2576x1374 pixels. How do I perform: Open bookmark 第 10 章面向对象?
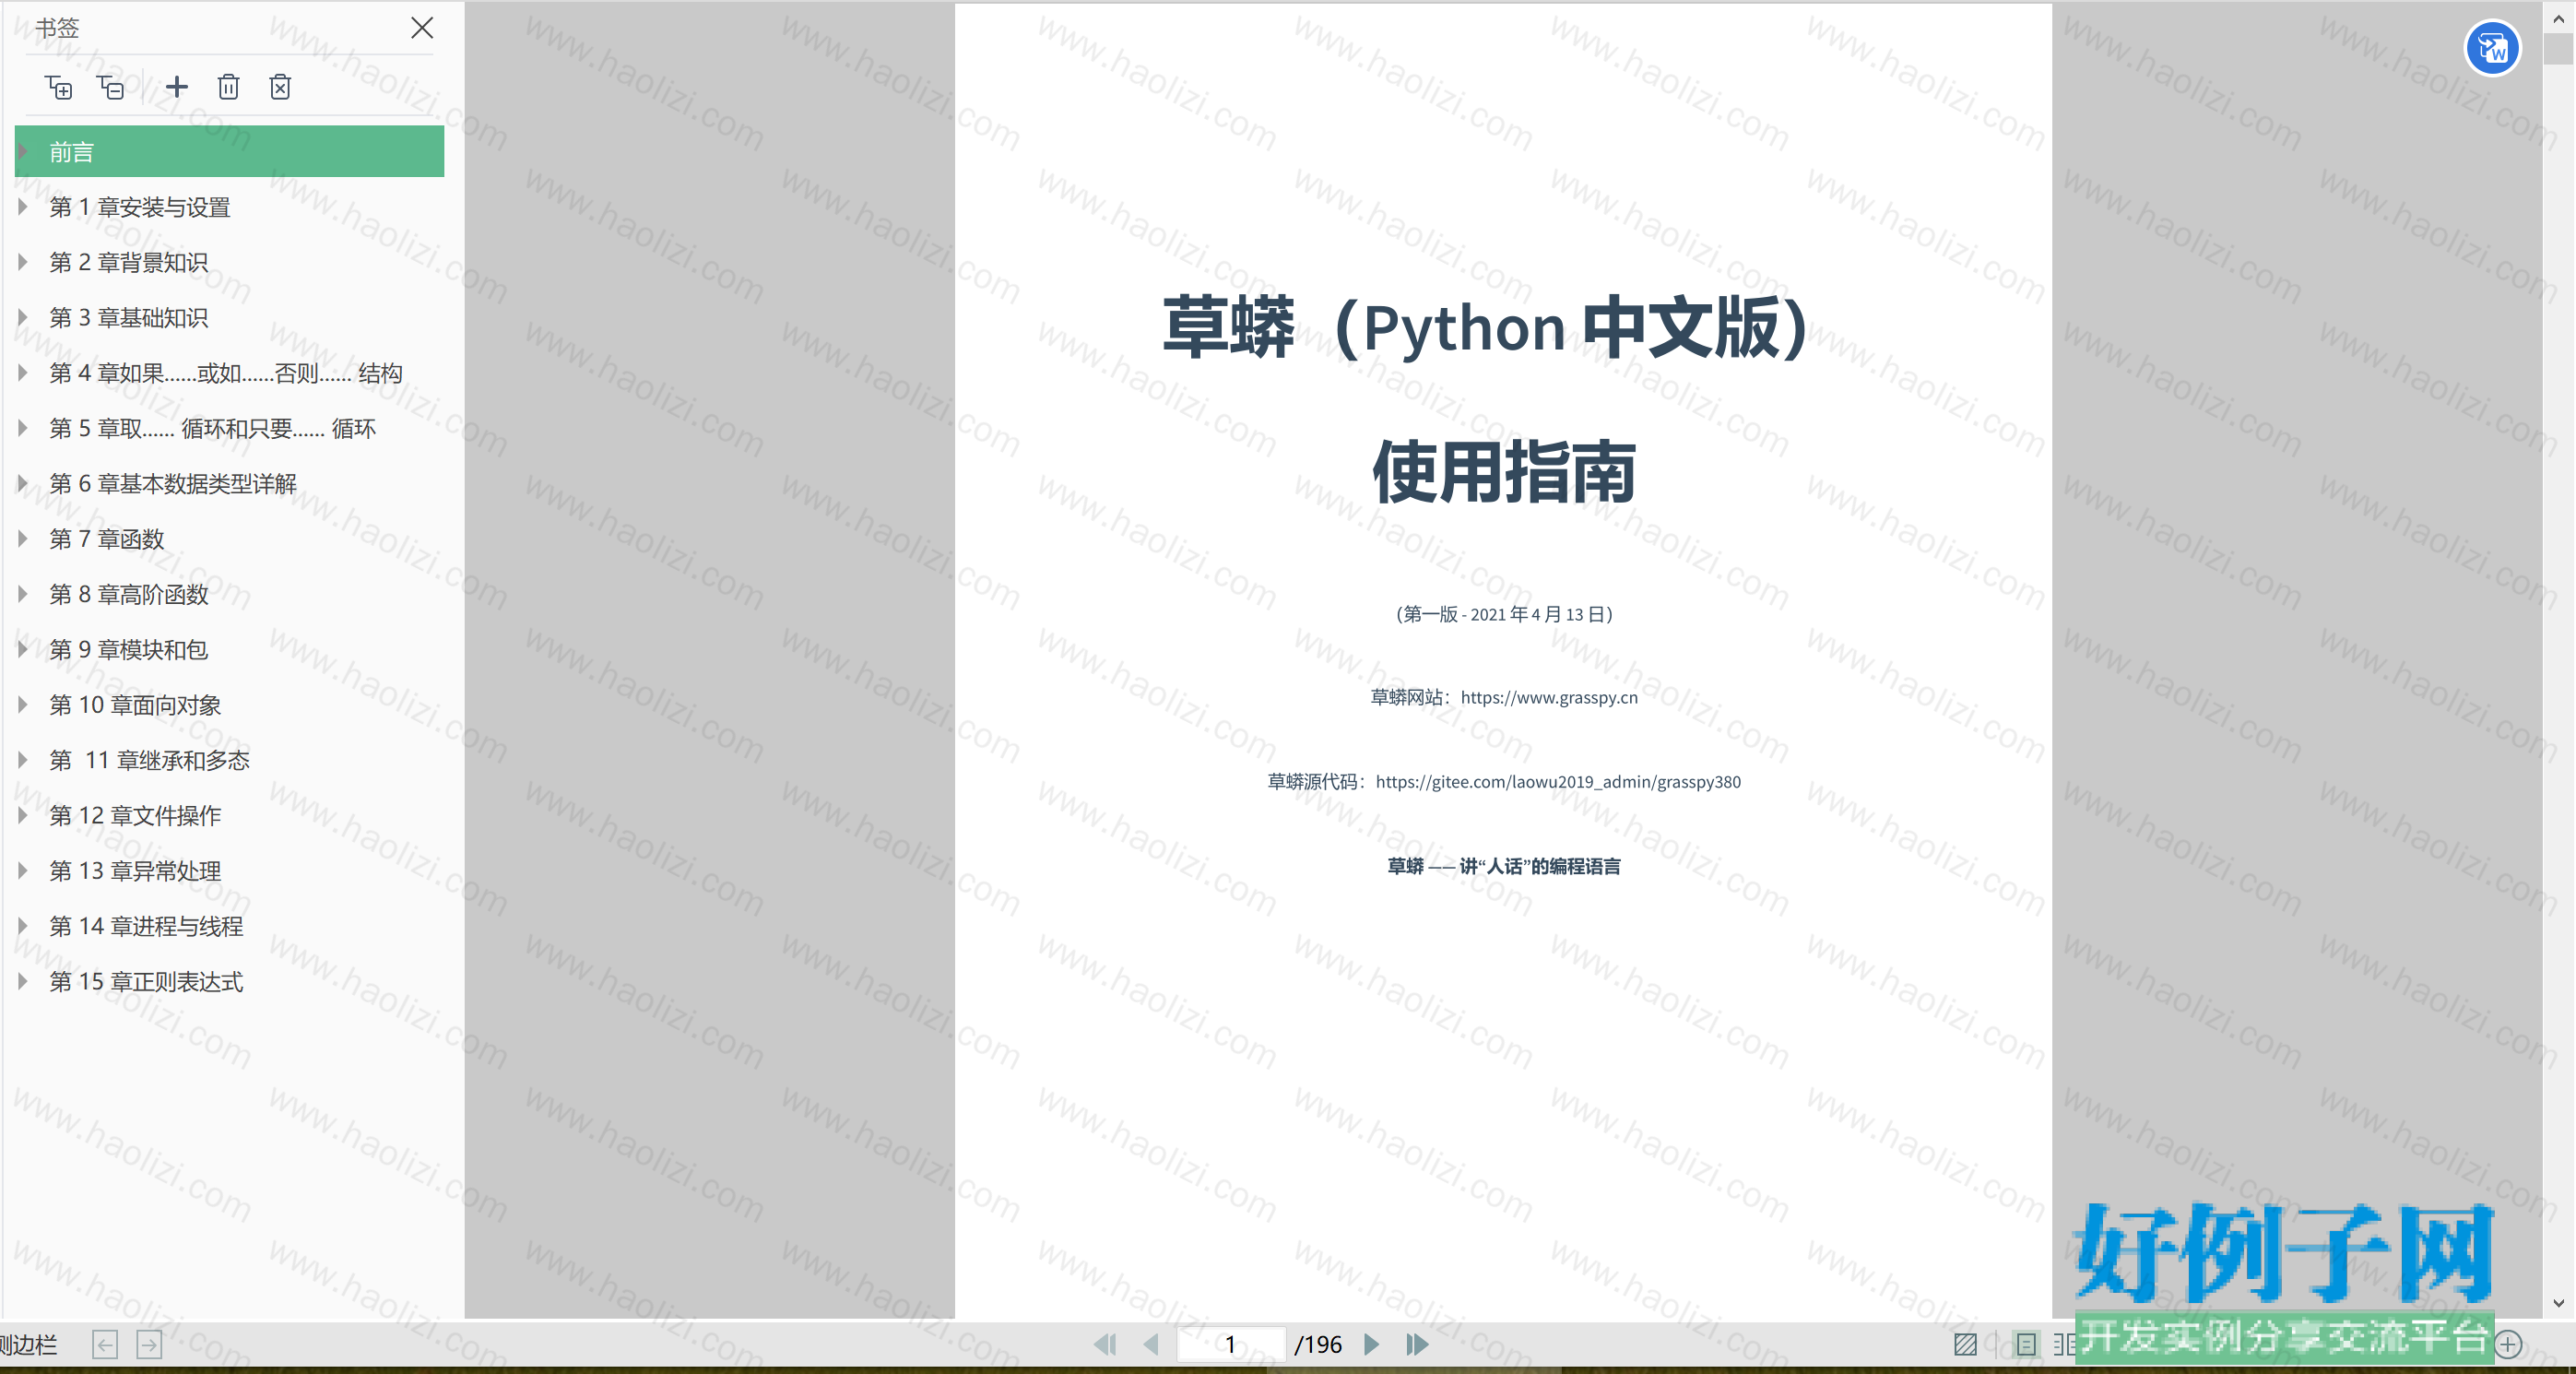tap(135, 705)
